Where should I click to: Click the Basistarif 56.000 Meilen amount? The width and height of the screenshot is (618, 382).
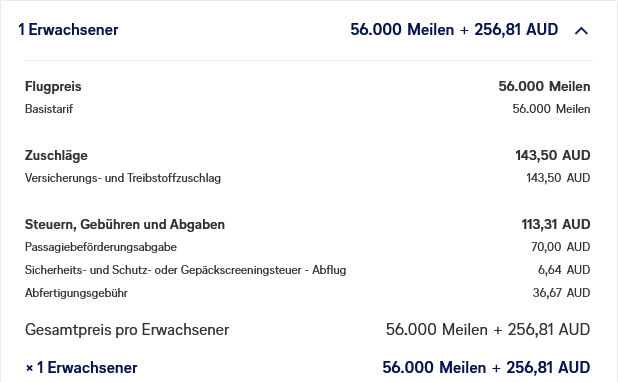(551, 109)
